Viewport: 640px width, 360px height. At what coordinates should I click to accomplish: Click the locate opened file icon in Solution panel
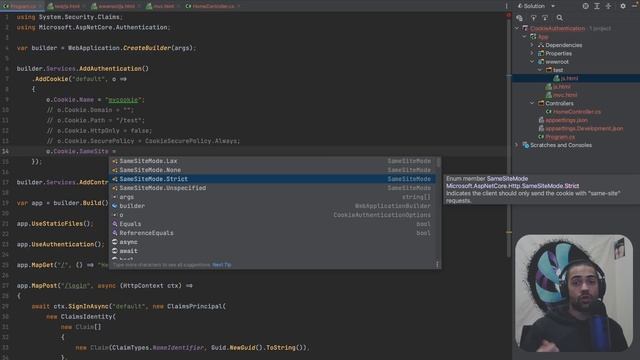tap(585, 6)
